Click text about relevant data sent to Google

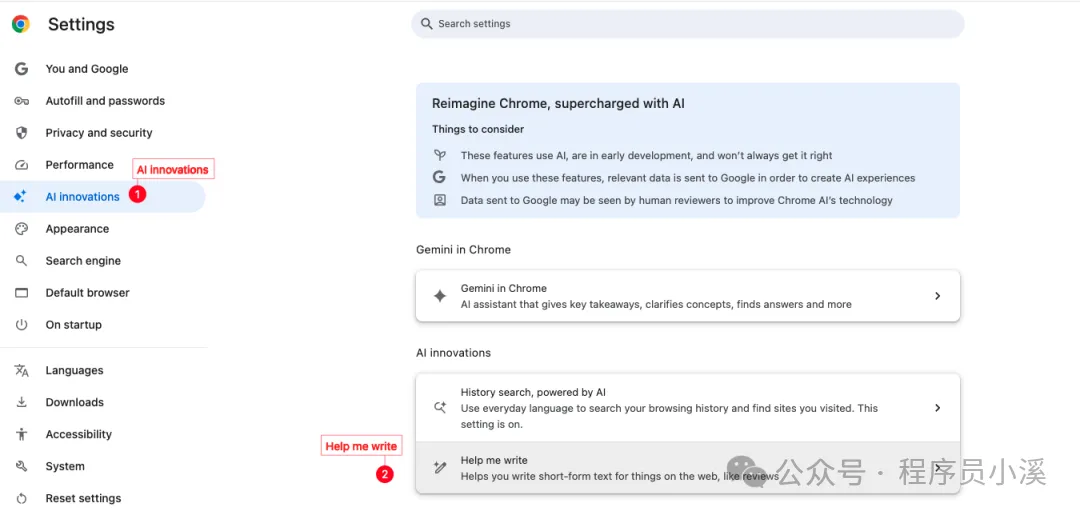pyautogui.click(x=687, y=178)
